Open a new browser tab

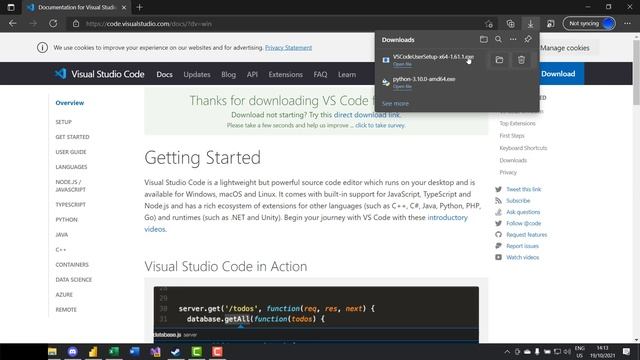(x=140, y=7)
